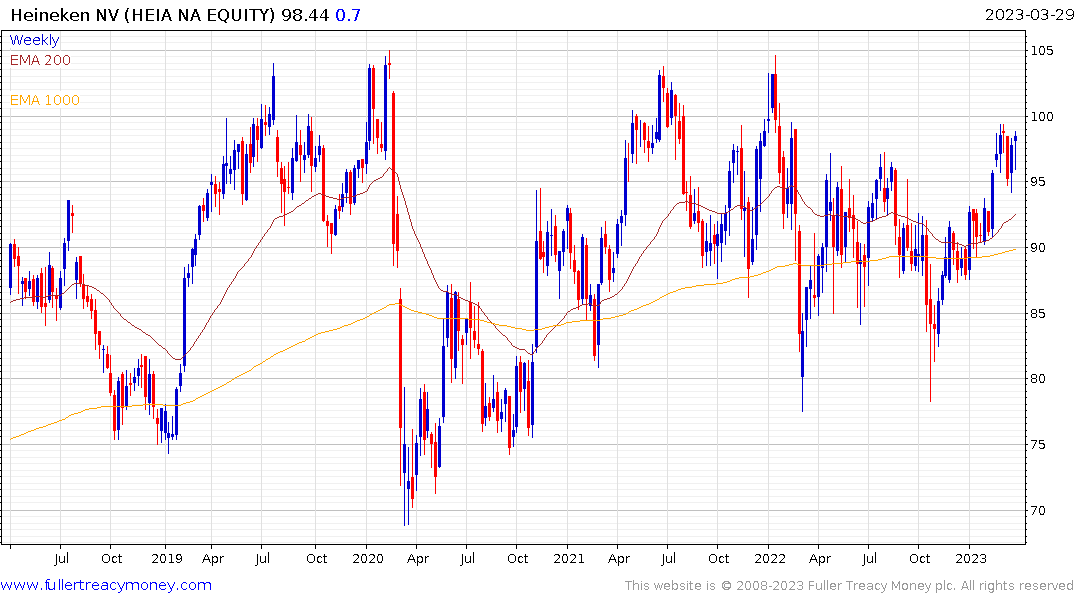Click the blue change value 0.7
Viewport: 1075px width, 600px height.
click(348, 14)
